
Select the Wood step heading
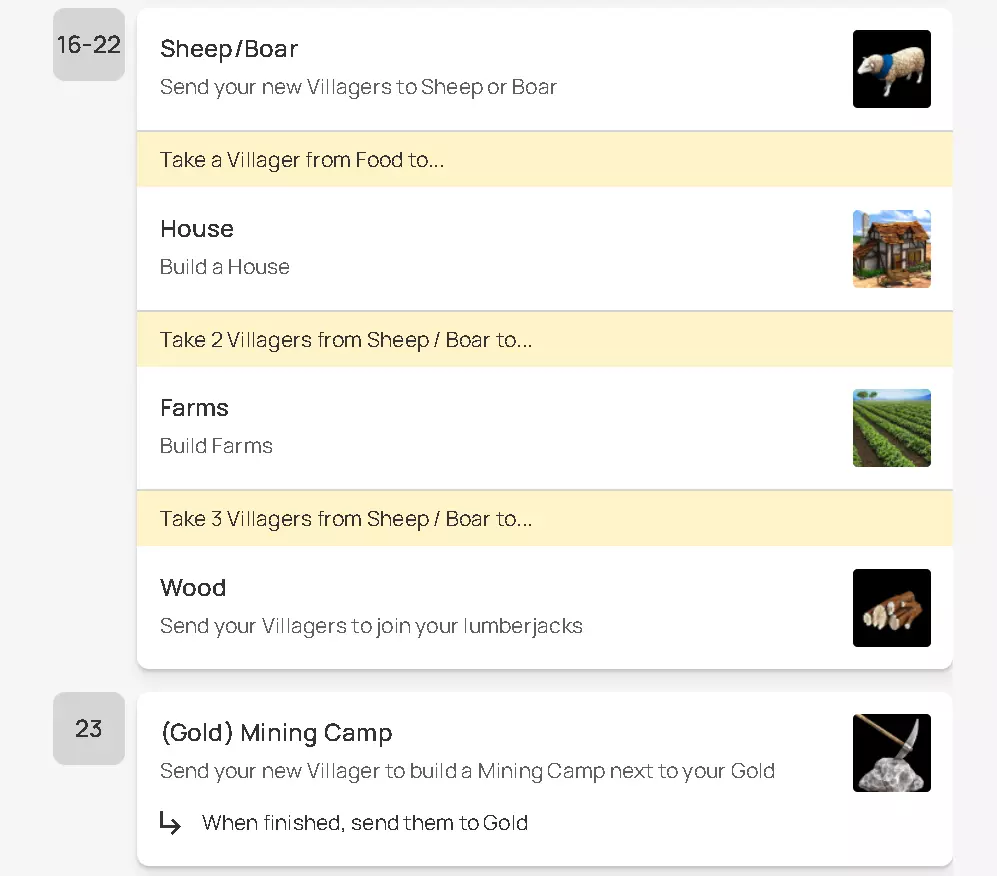(193, 588)
